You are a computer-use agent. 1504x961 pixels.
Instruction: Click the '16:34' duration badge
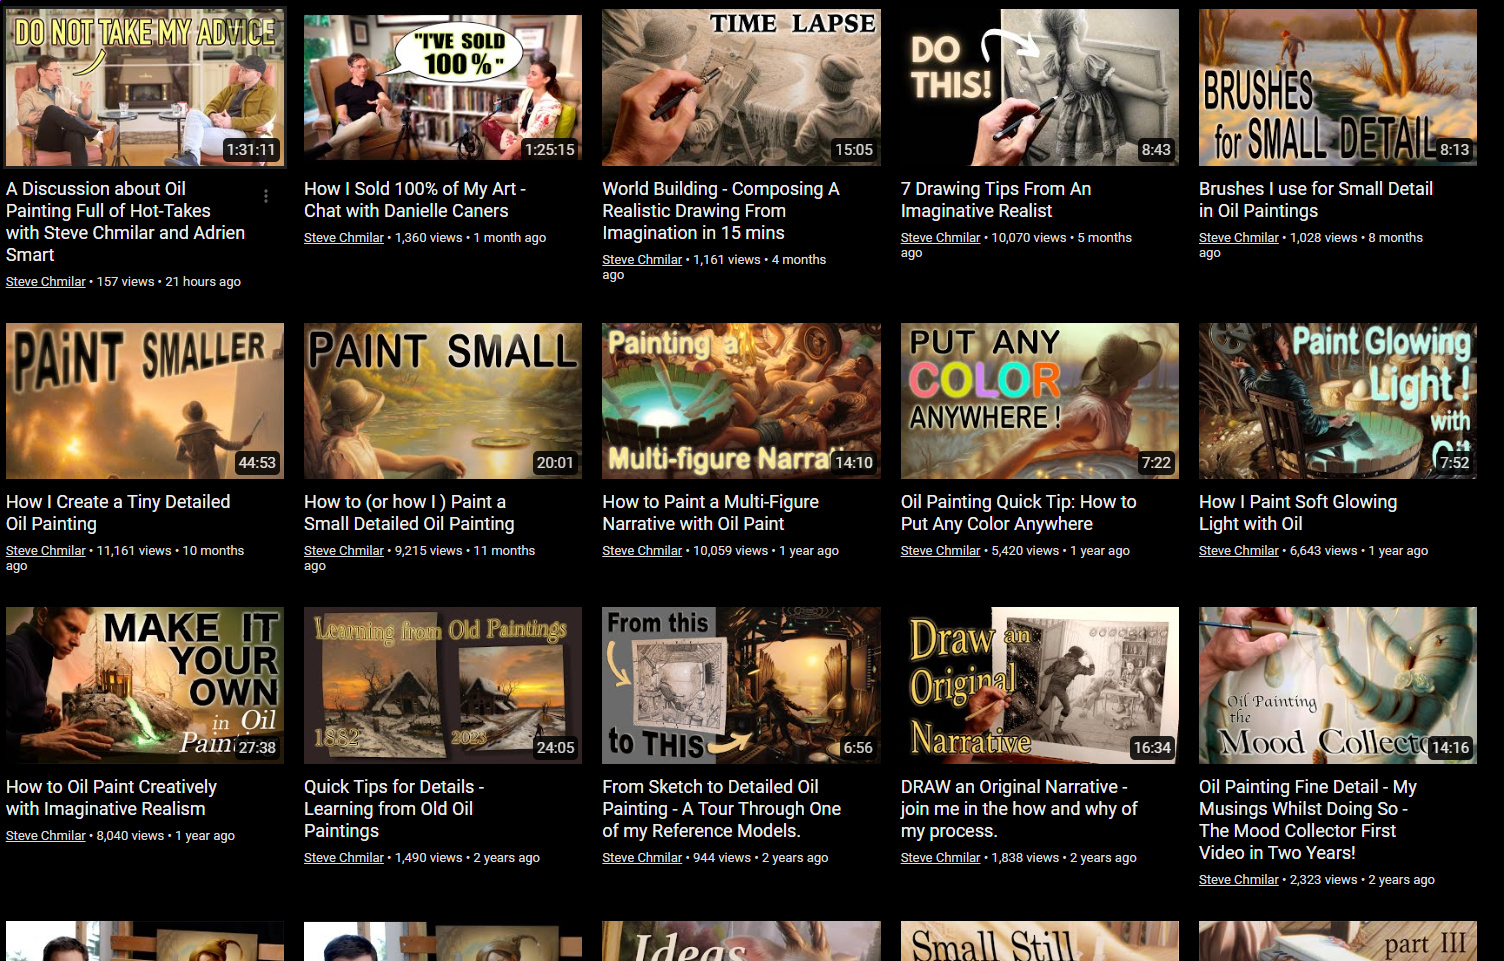tap(1152, 748)
